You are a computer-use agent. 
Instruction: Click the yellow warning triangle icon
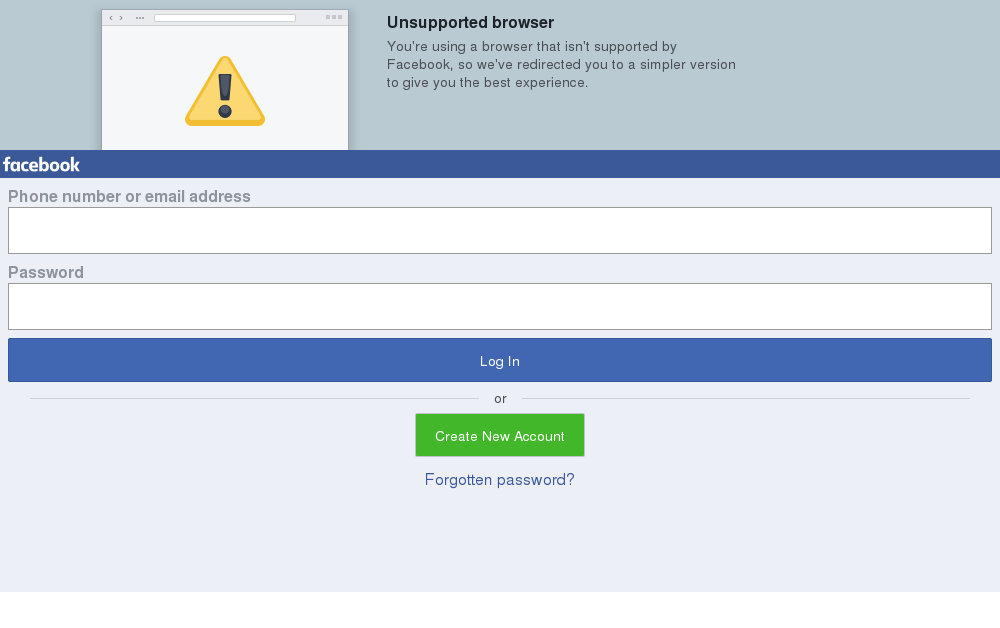click(x=225, y=91)
